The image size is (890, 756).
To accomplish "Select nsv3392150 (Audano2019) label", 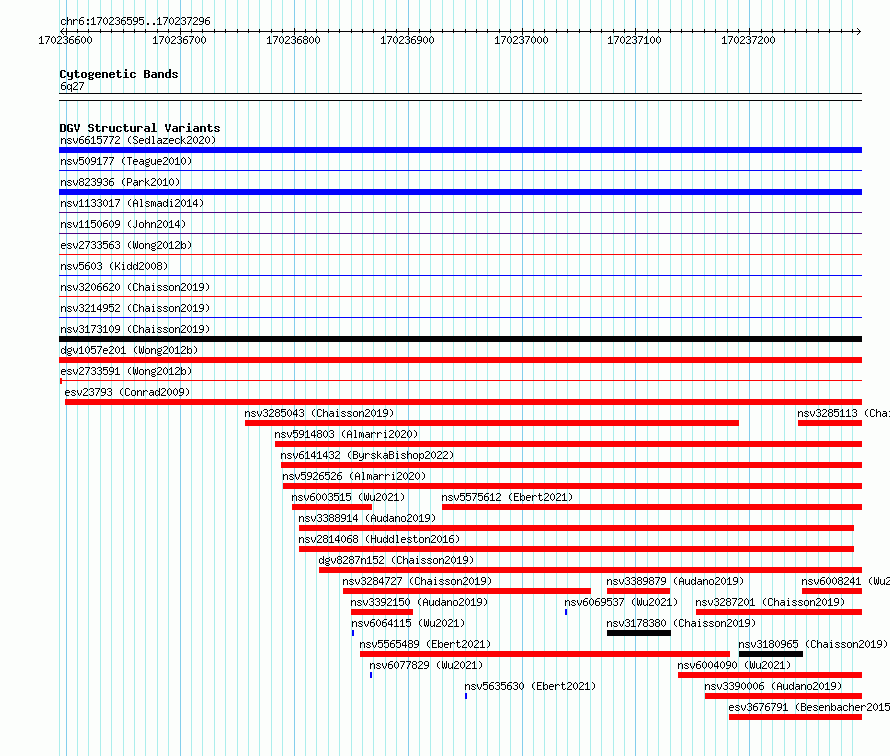I will [419, 602].
